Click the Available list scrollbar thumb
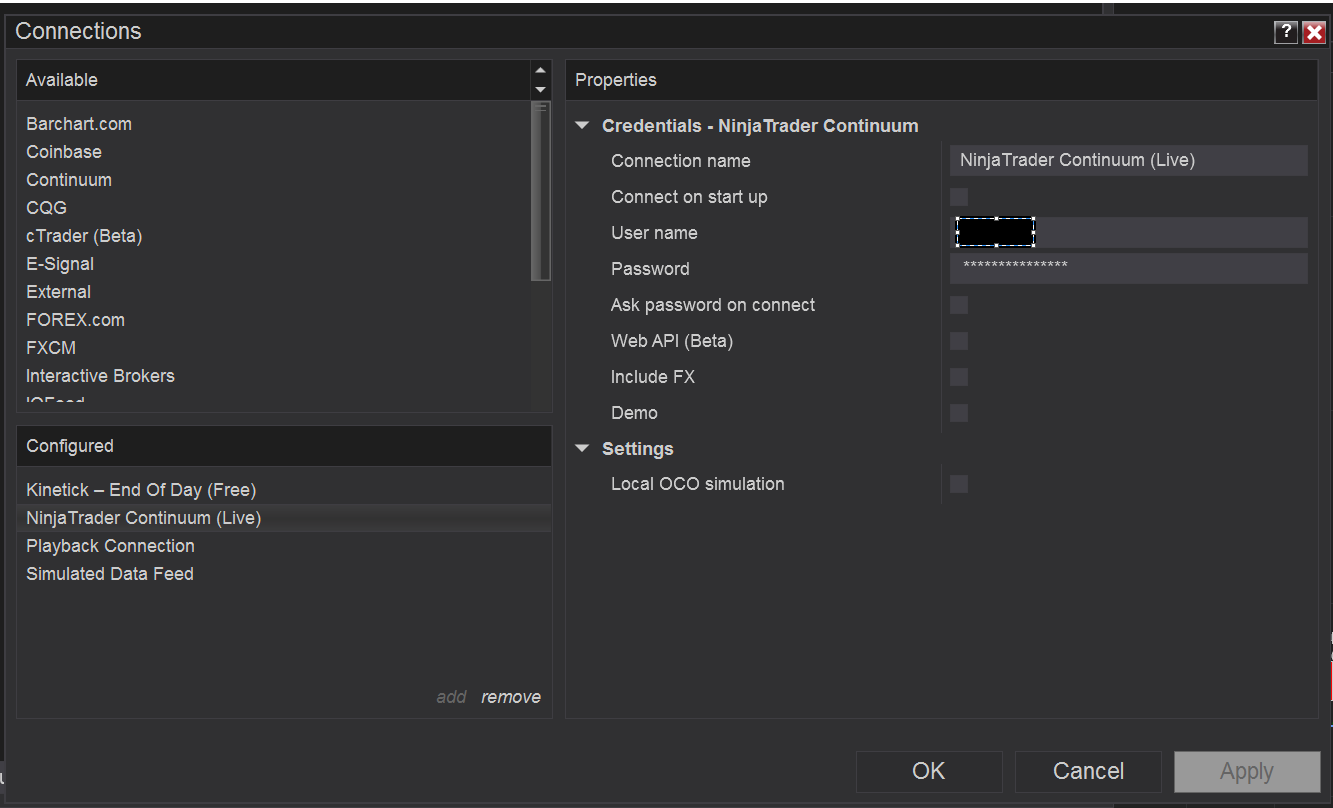The image size is (1333, 808). pos(541,191)
